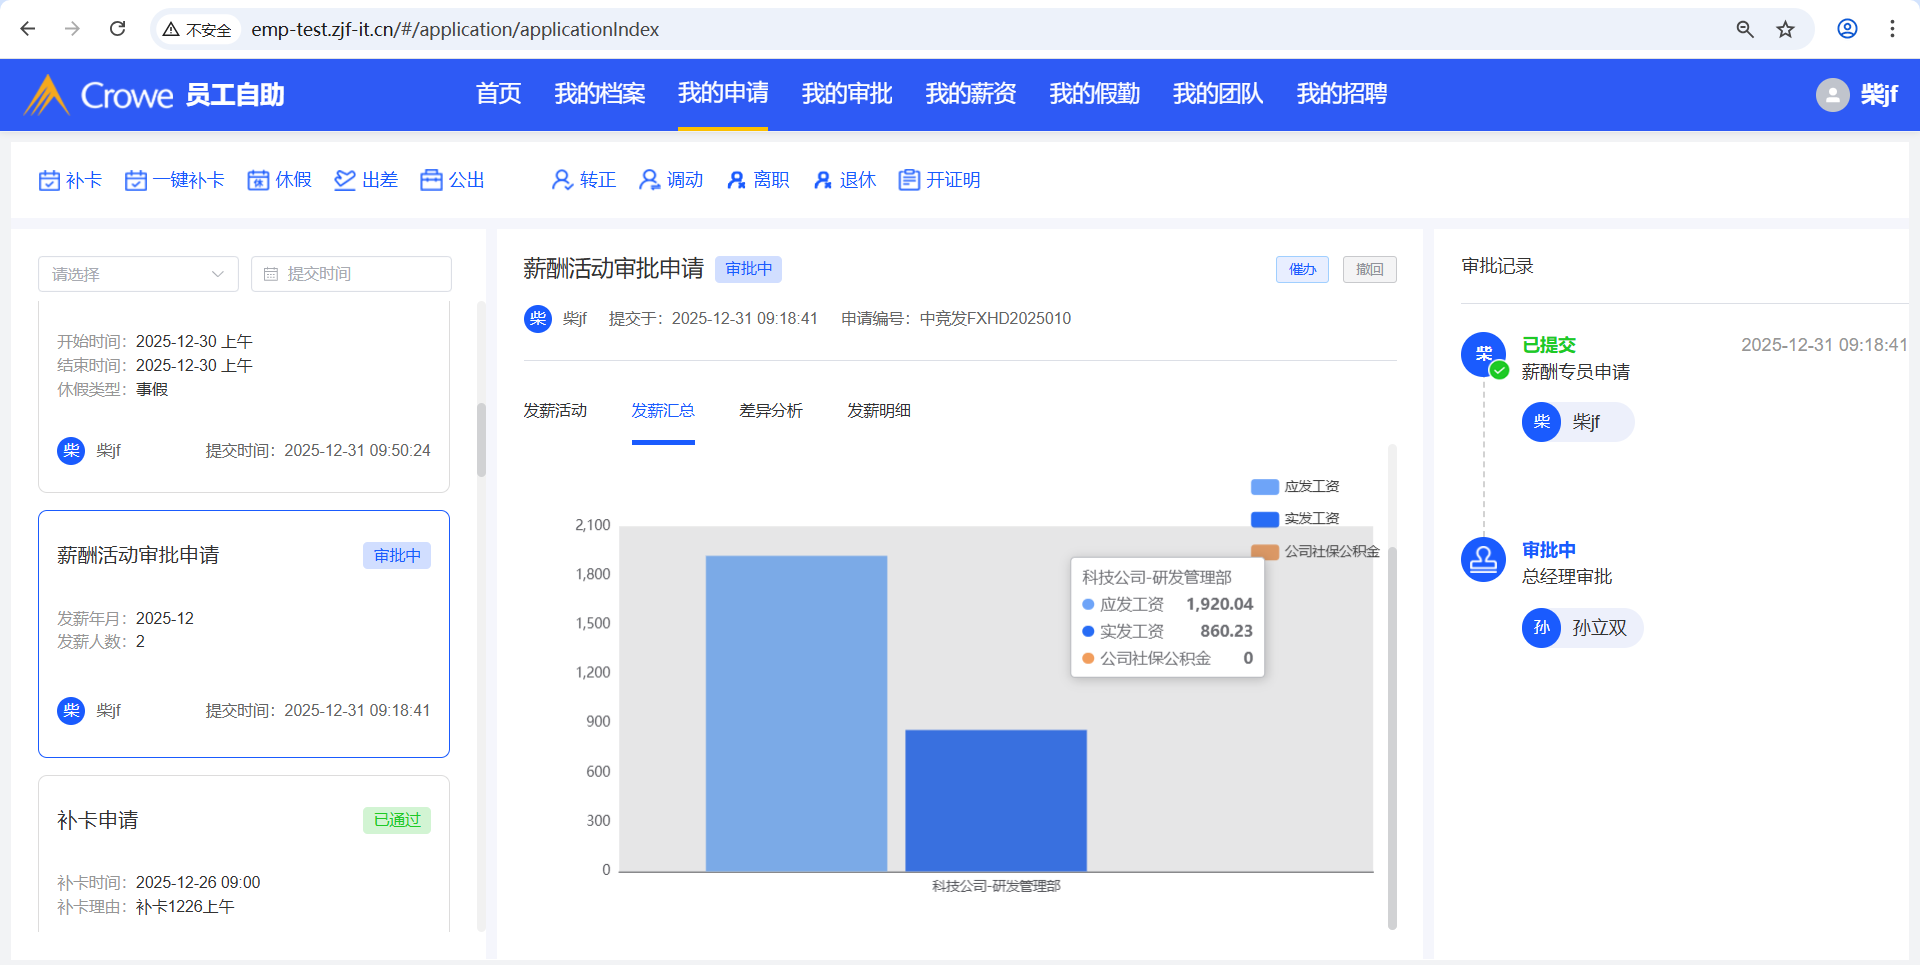Toggle 应发工资 legend series
Image resolution: width=1920 pixels, height=965 pixels.
1264,487
